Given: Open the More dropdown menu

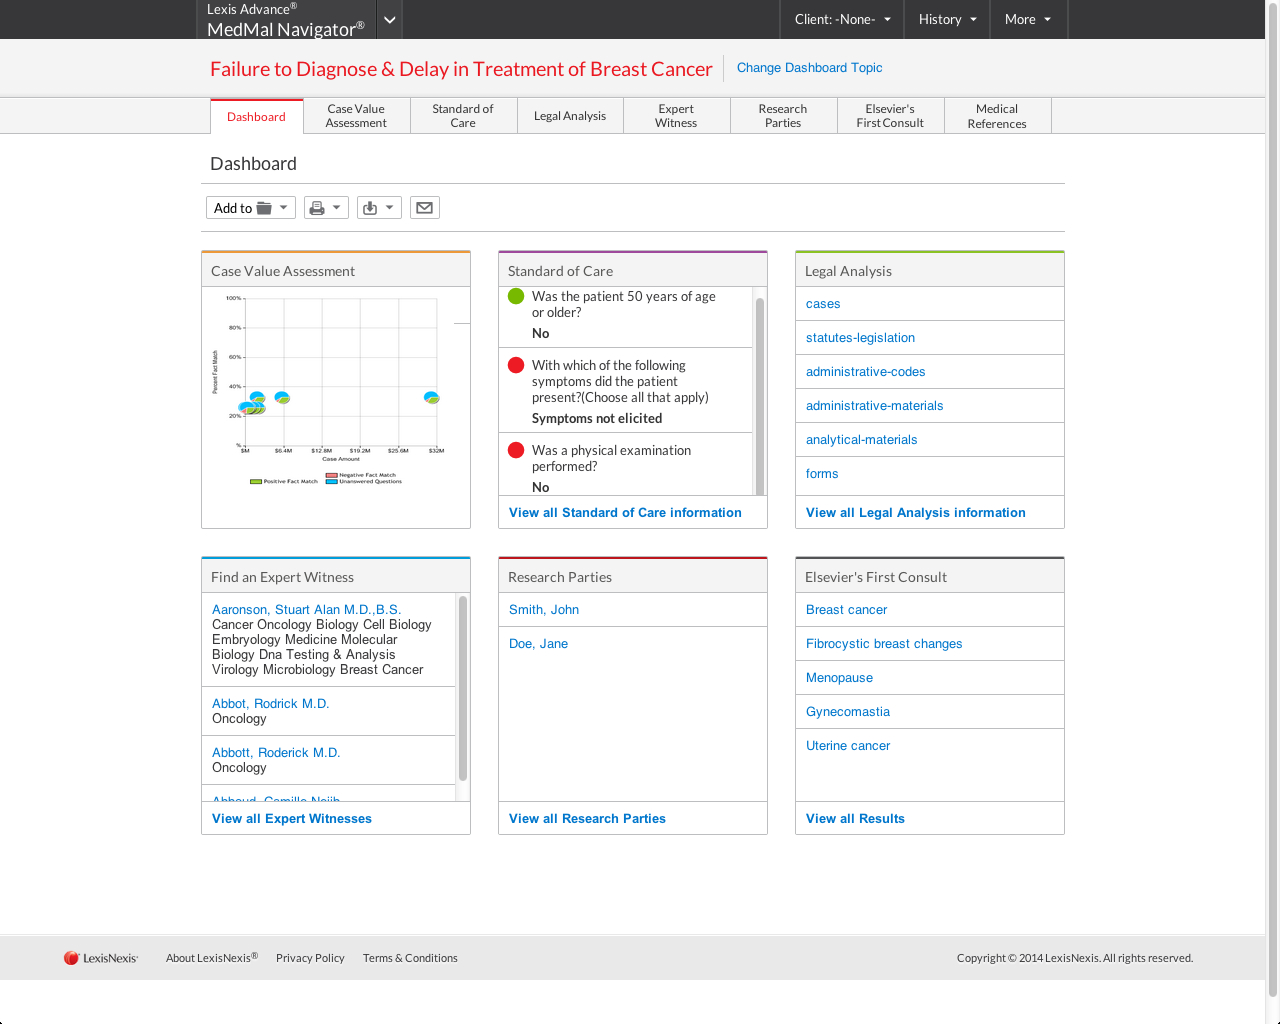Looking at the screenshot, I should pos(1028,19).
